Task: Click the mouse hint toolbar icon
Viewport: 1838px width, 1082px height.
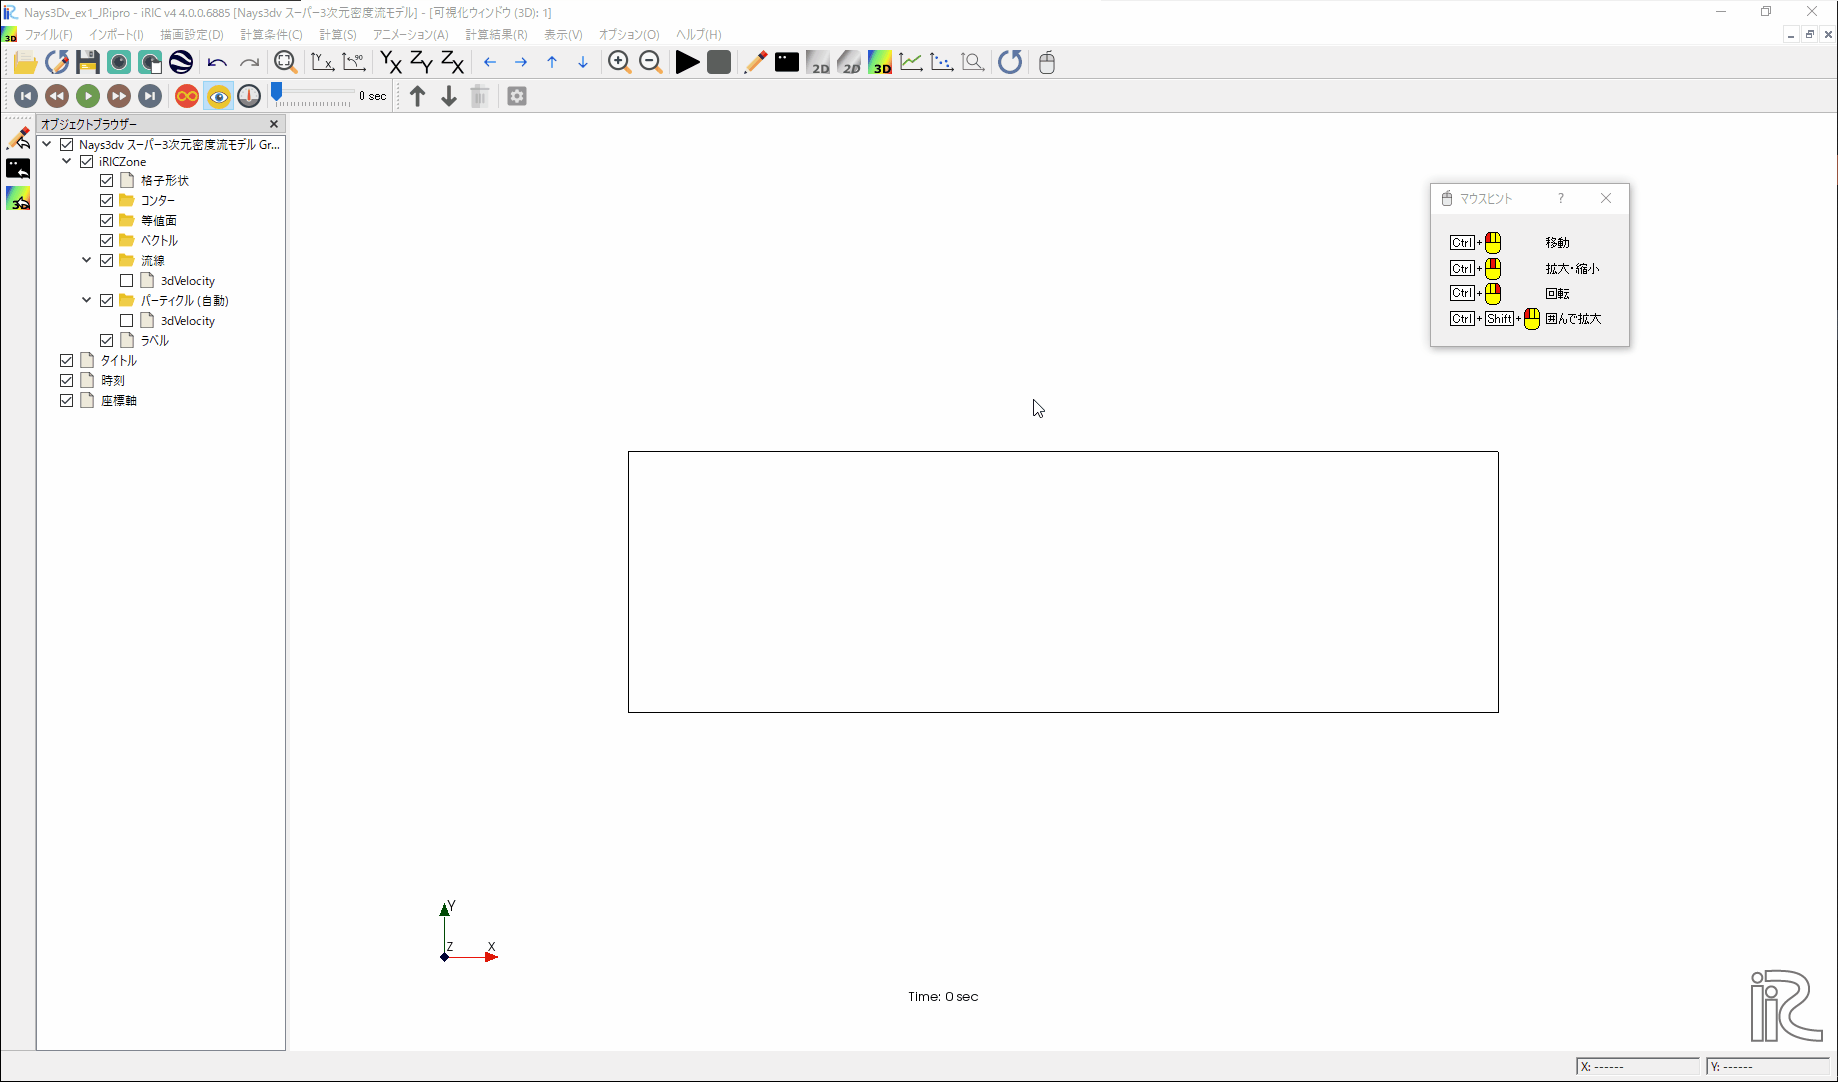Action: pos(1047,62)
